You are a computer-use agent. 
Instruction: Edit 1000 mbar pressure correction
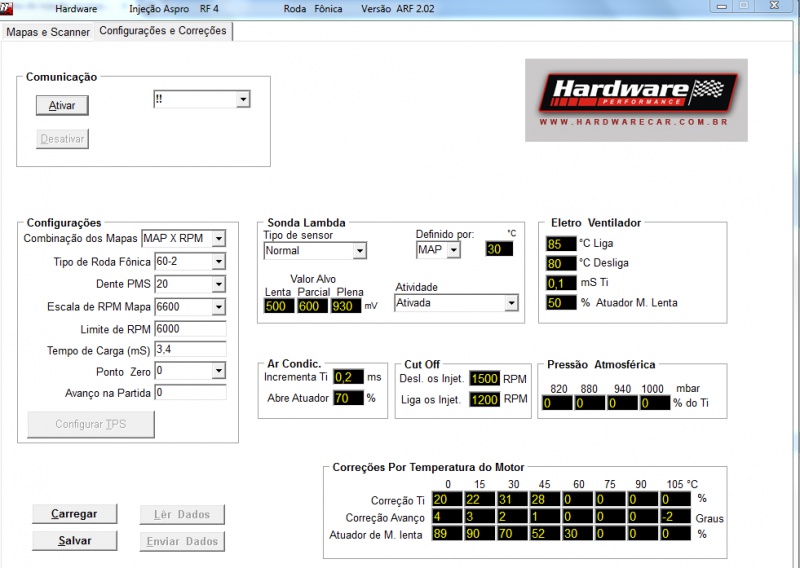click(x=656, y=403)
